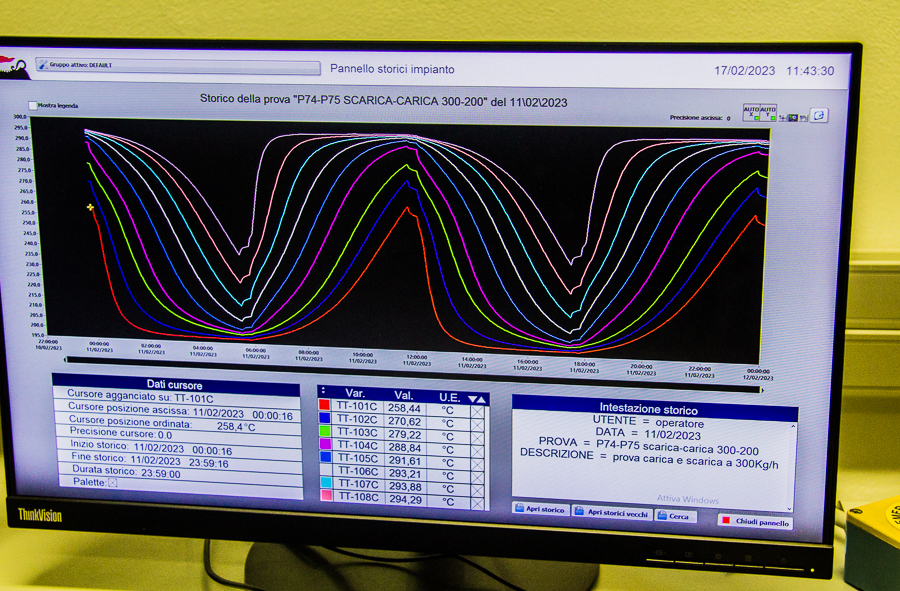
Task: Click the left arrow of the chart time scrollbar
Action: 65,360
